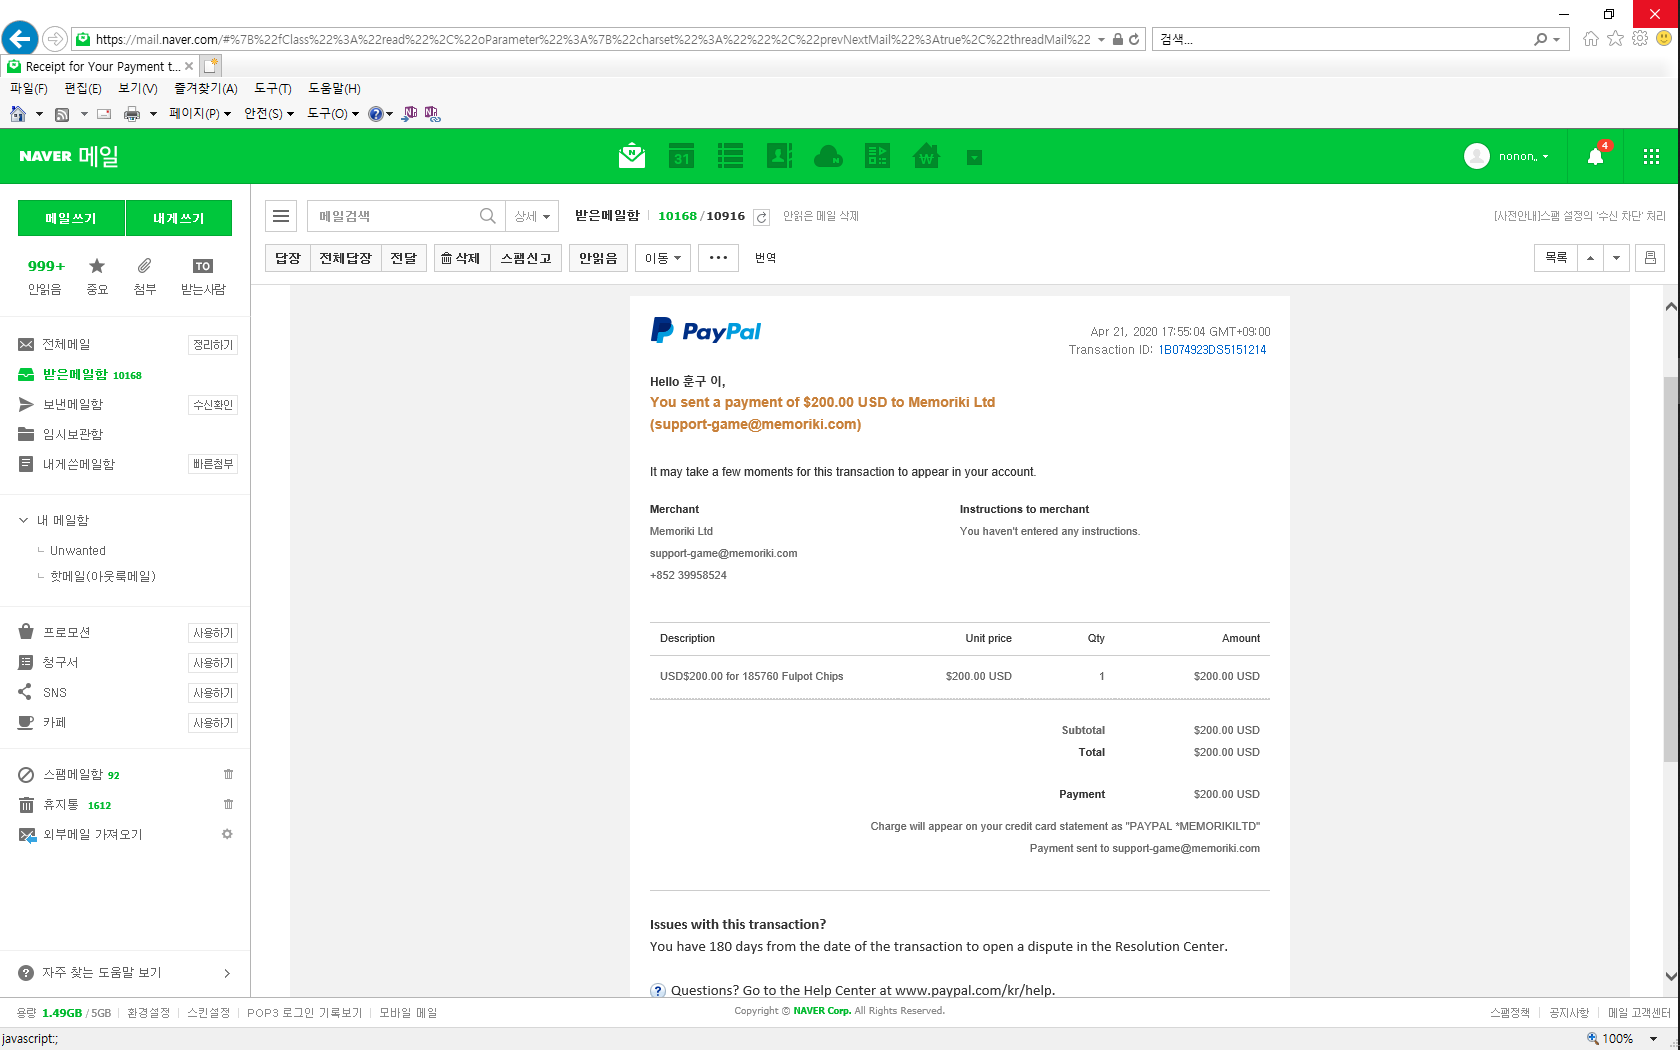This screenshot has height=1050, width=1680.
Task: Click the IE home toolbar icon
Action: point(18,114)
